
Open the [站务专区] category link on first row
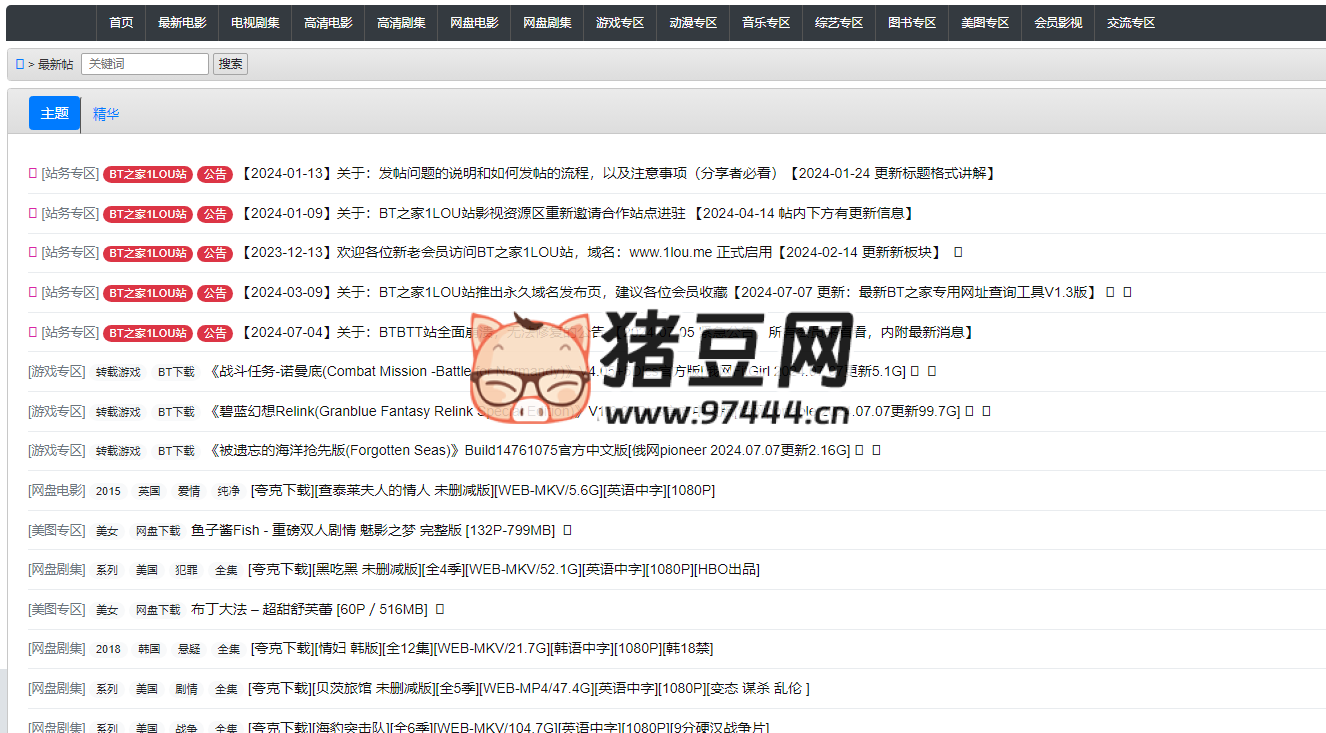tap(70, 173)
